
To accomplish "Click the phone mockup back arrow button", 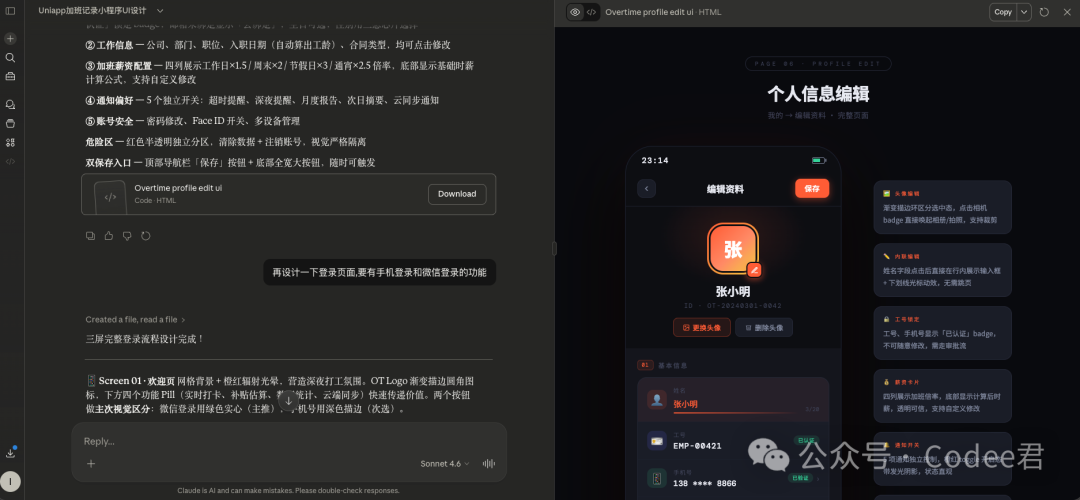I will pyautogui.click(x=646, y=189).
